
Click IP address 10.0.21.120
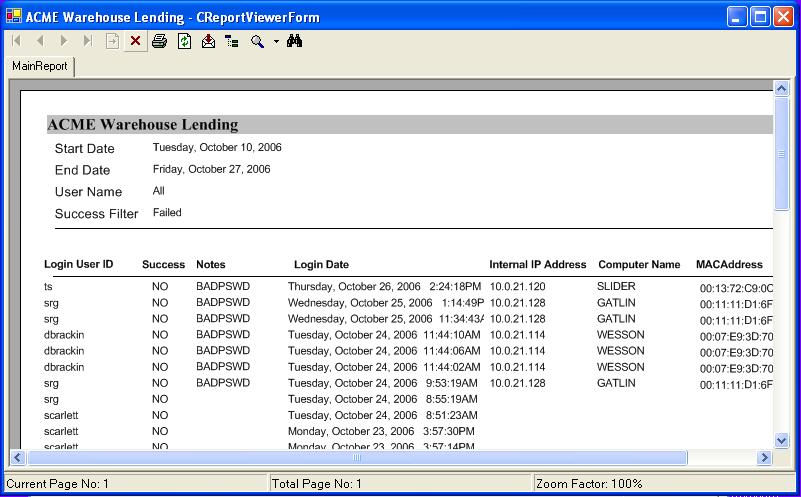point(517,287)
